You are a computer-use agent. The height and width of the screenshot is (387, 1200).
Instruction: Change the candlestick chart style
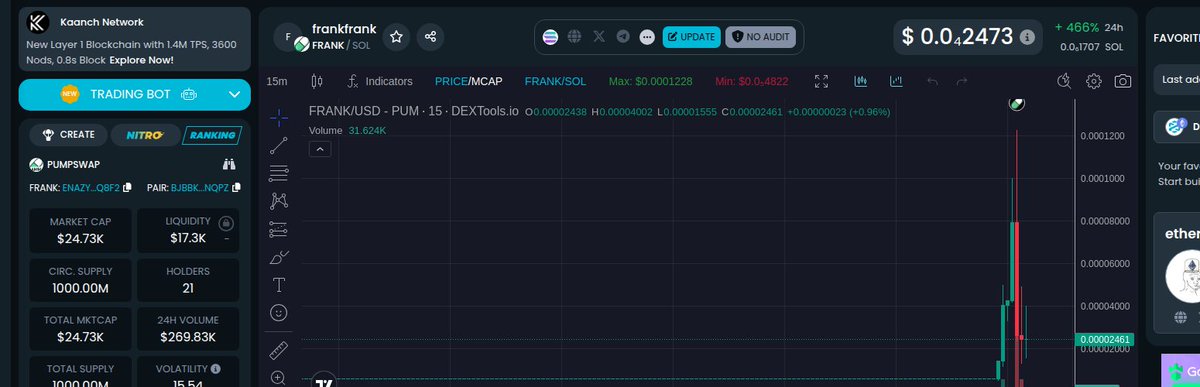tap(317, 81)
